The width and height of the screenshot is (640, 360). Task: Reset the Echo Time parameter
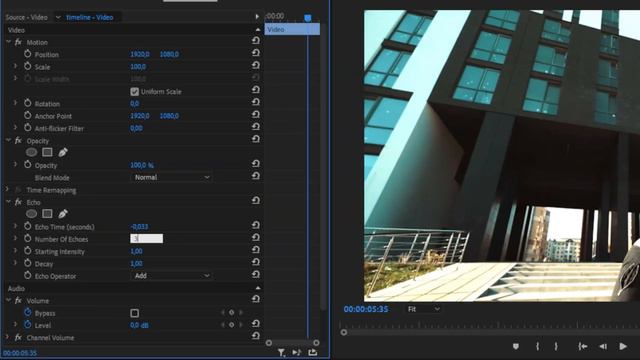(256, 225)
